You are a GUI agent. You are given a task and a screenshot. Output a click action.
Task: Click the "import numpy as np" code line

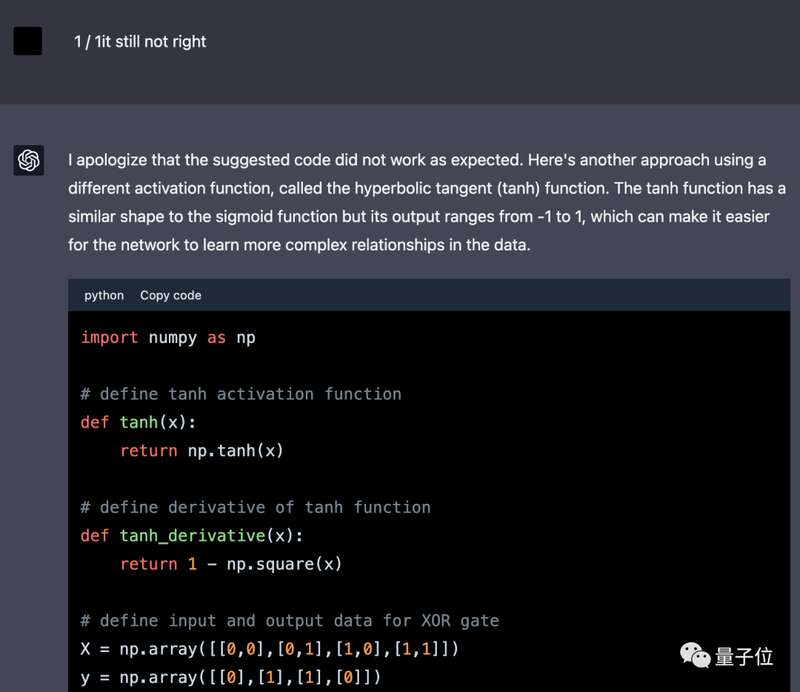pyautogui.click(x=168, y=338)
